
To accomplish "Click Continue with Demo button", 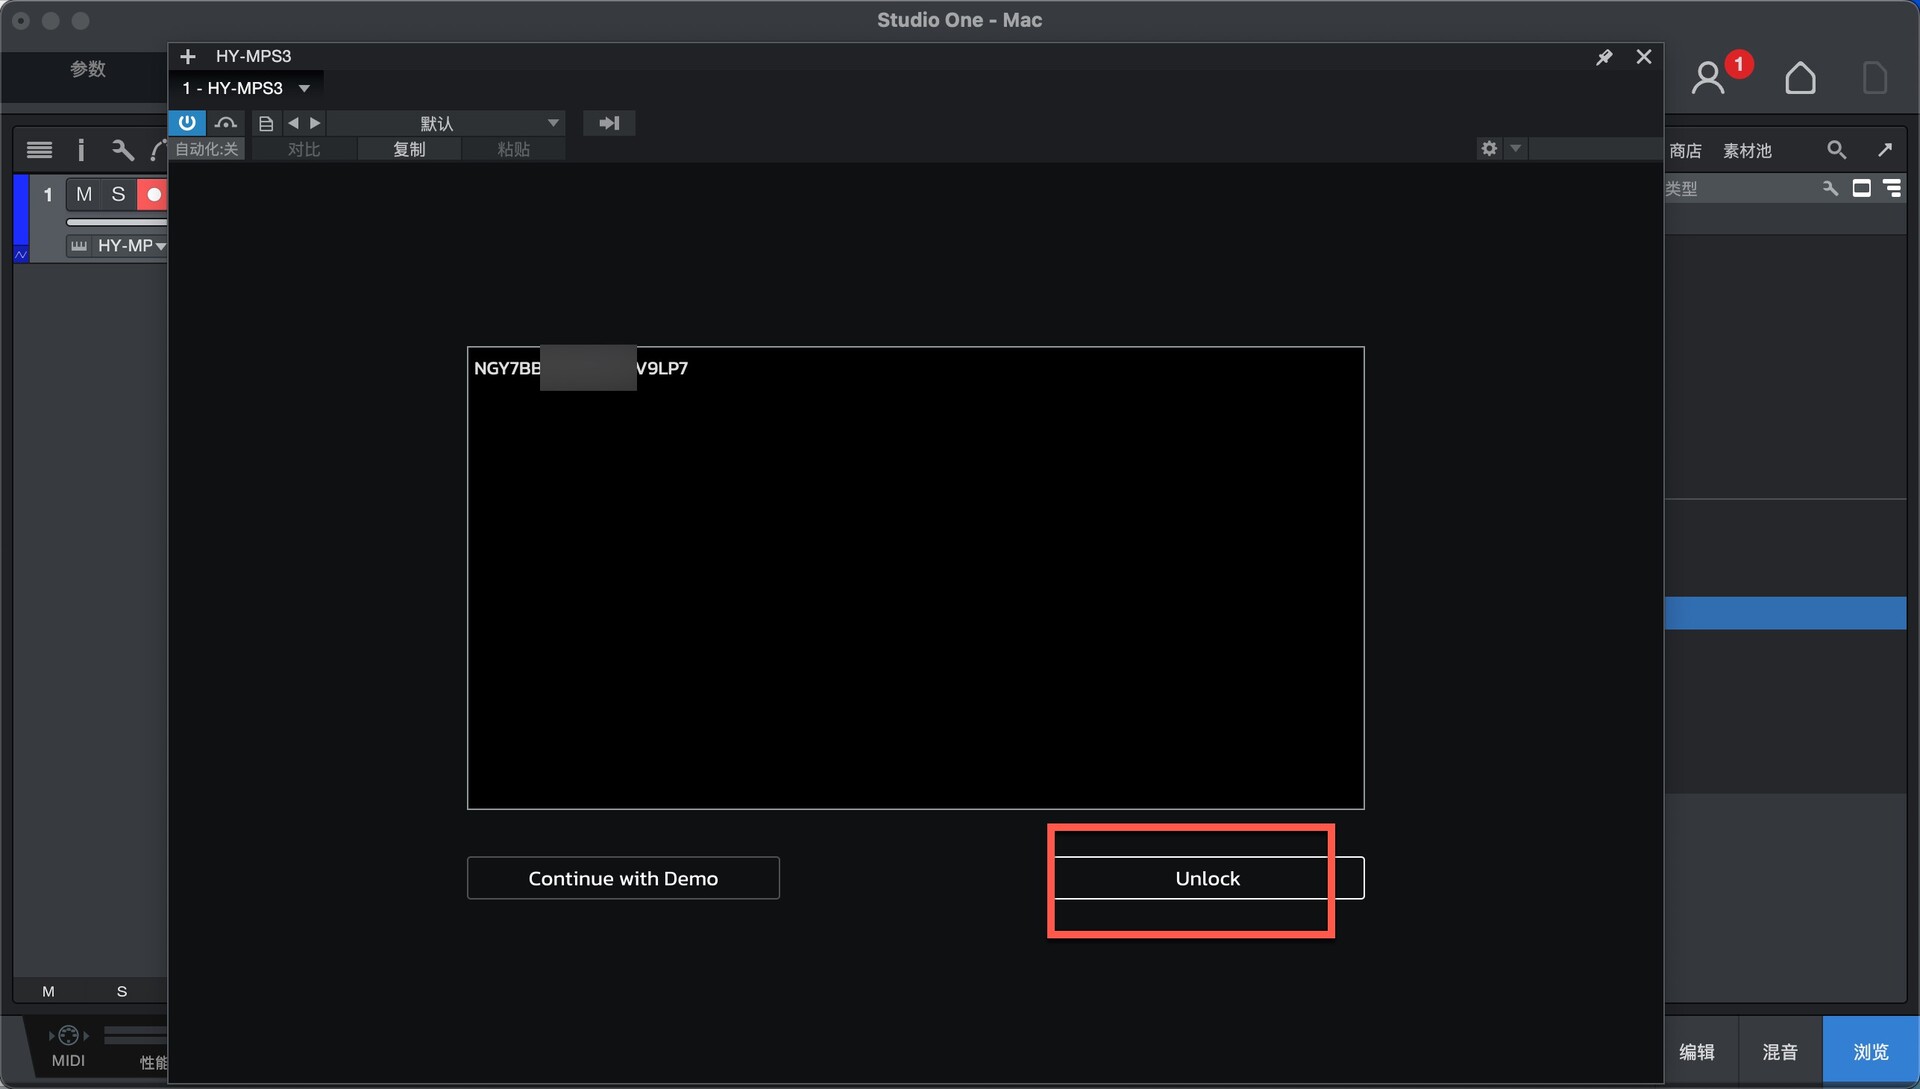I will (623, 878).
